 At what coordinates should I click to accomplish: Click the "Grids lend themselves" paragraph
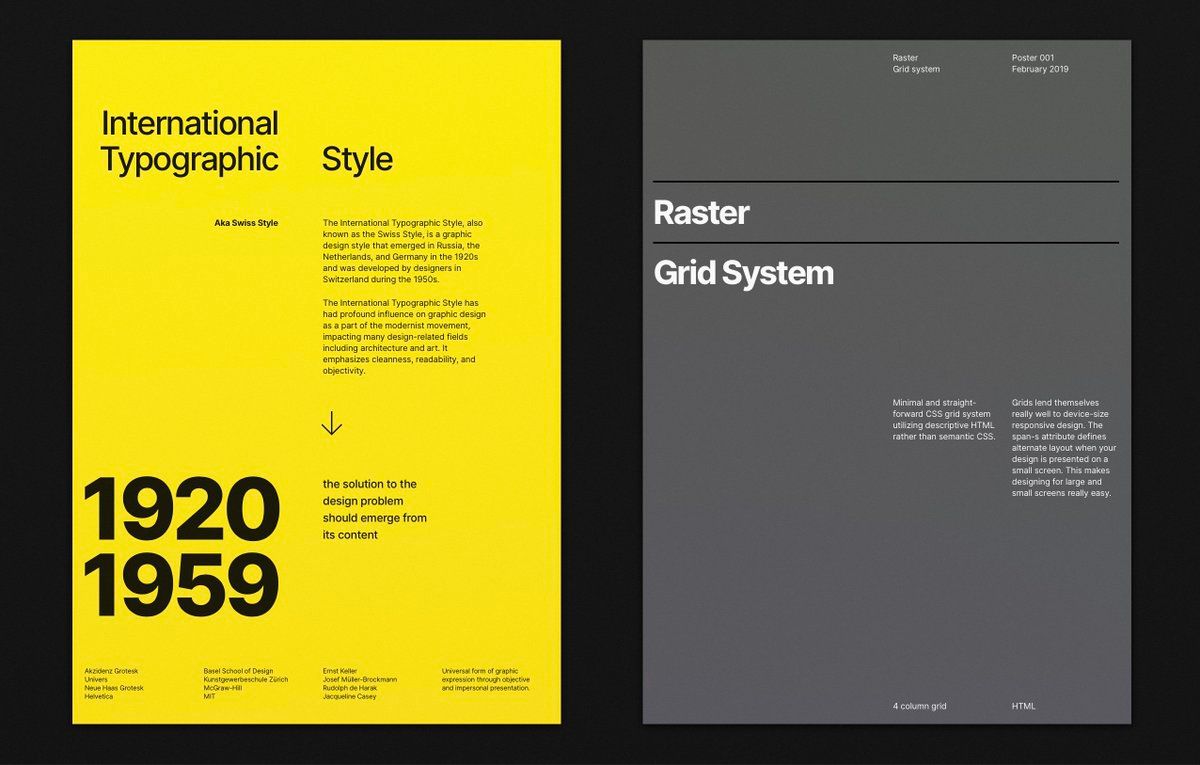pos(1064,447)
